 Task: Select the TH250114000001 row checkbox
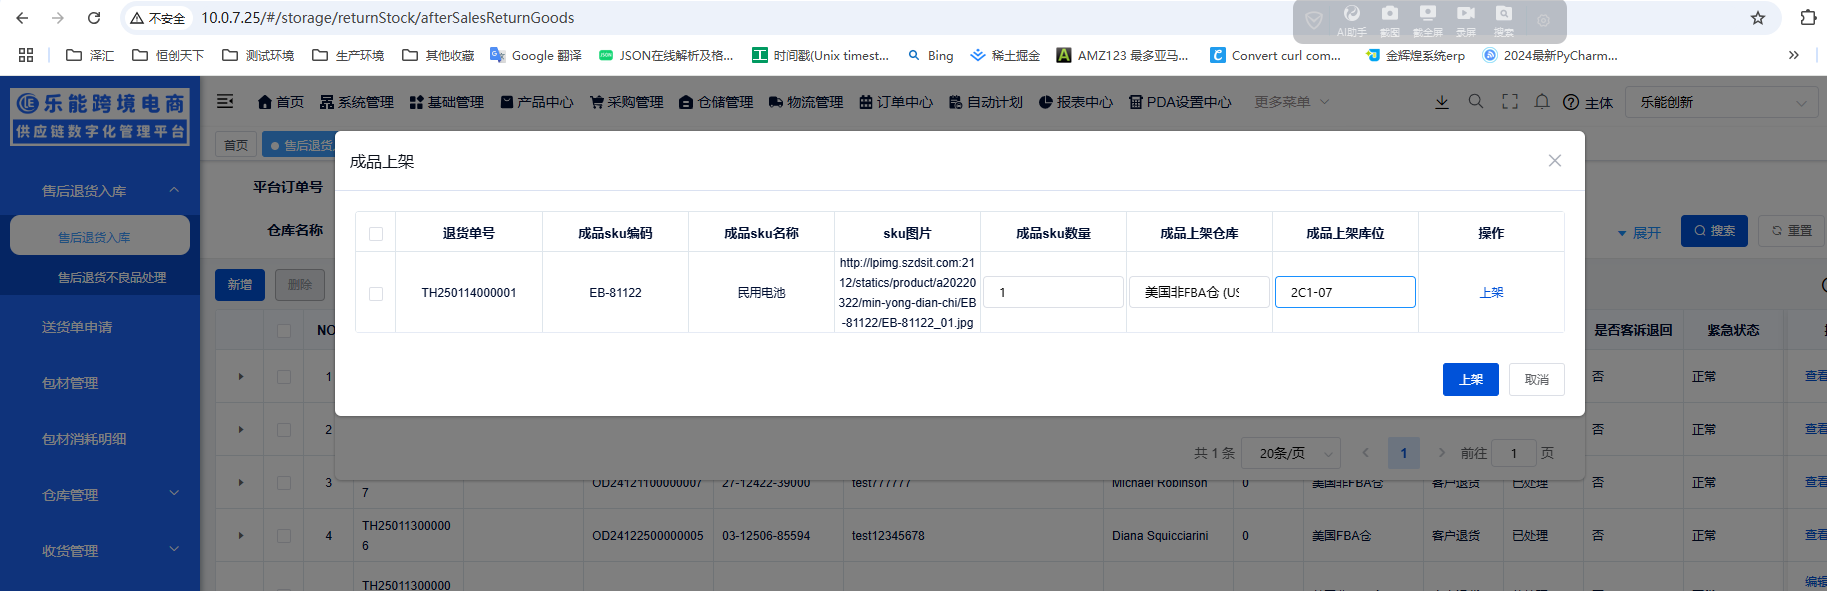click(376, 294)
